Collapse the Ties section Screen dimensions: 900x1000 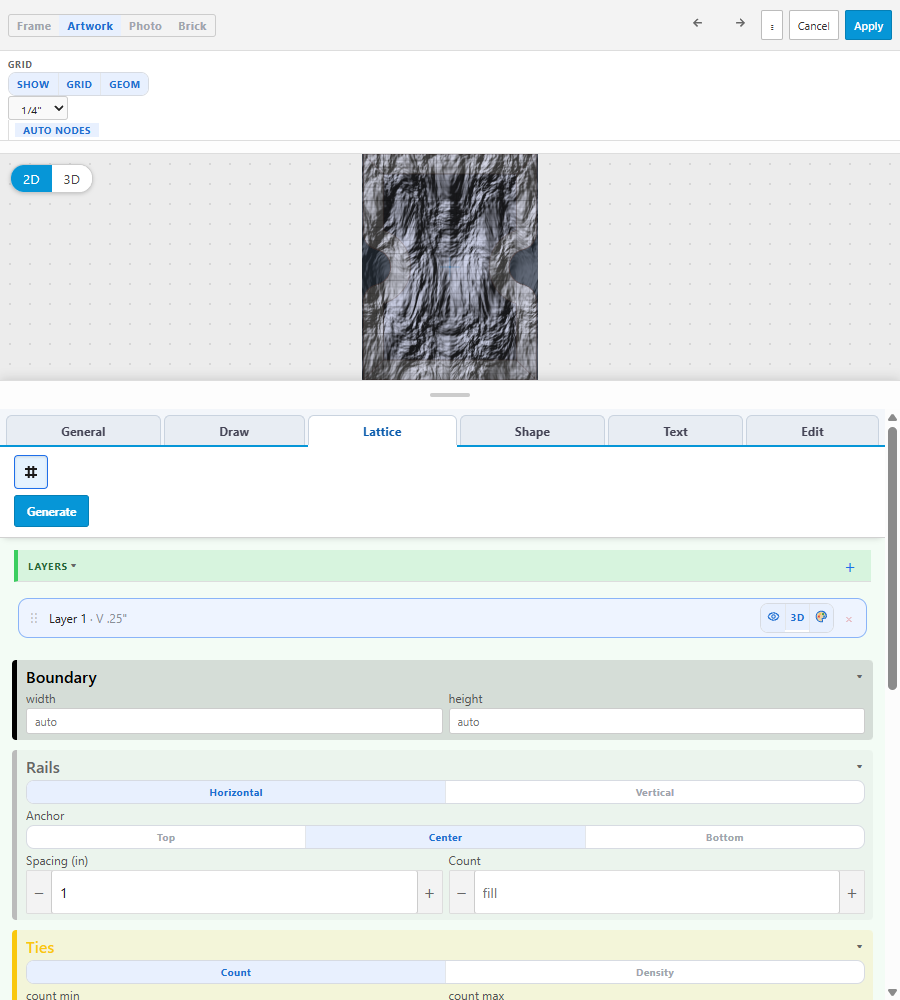point(859,947)
